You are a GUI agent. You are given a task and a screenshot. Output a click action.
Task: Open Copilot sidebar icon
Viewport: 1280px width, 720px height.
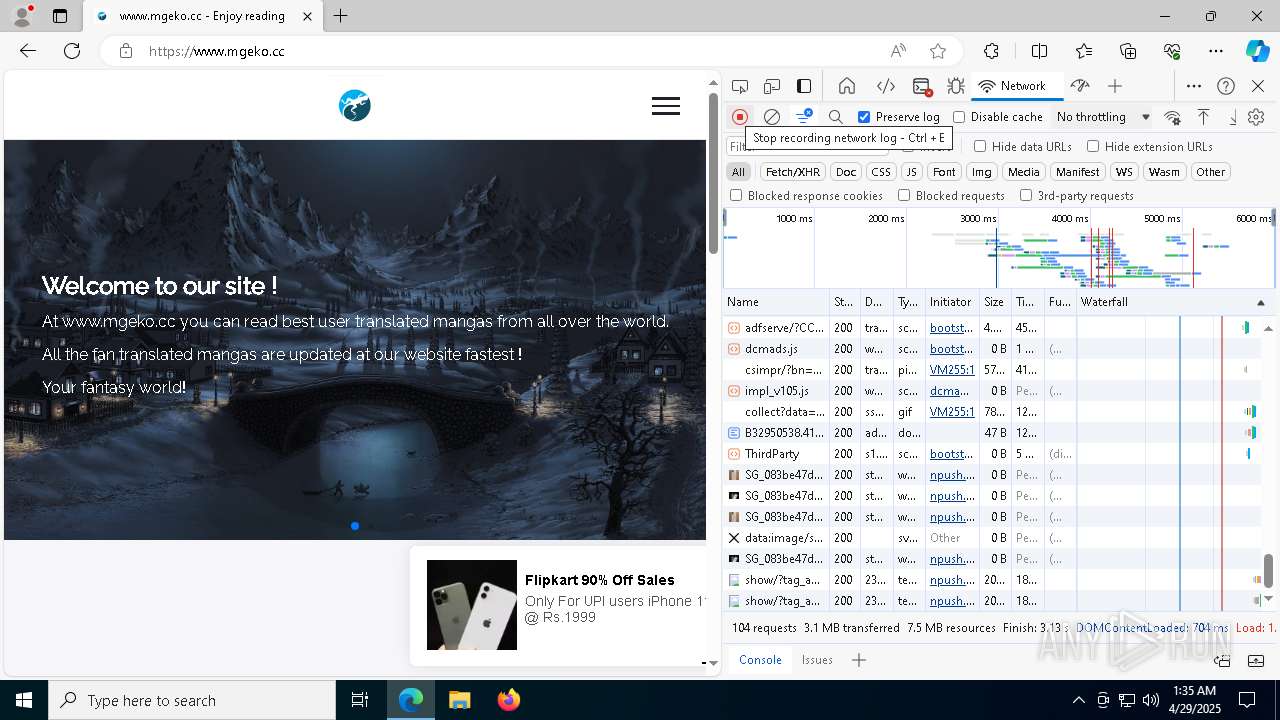point(1257,51)
